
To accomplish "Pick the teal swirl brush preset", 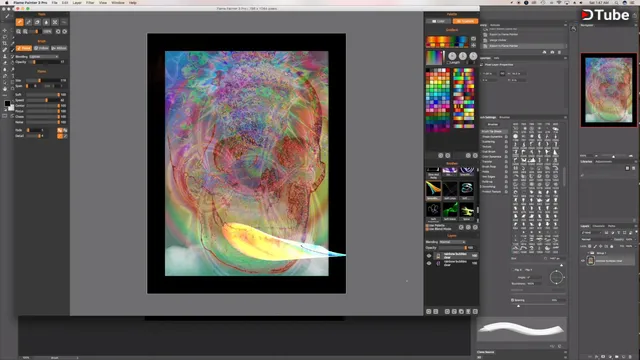I will (467, 189).
